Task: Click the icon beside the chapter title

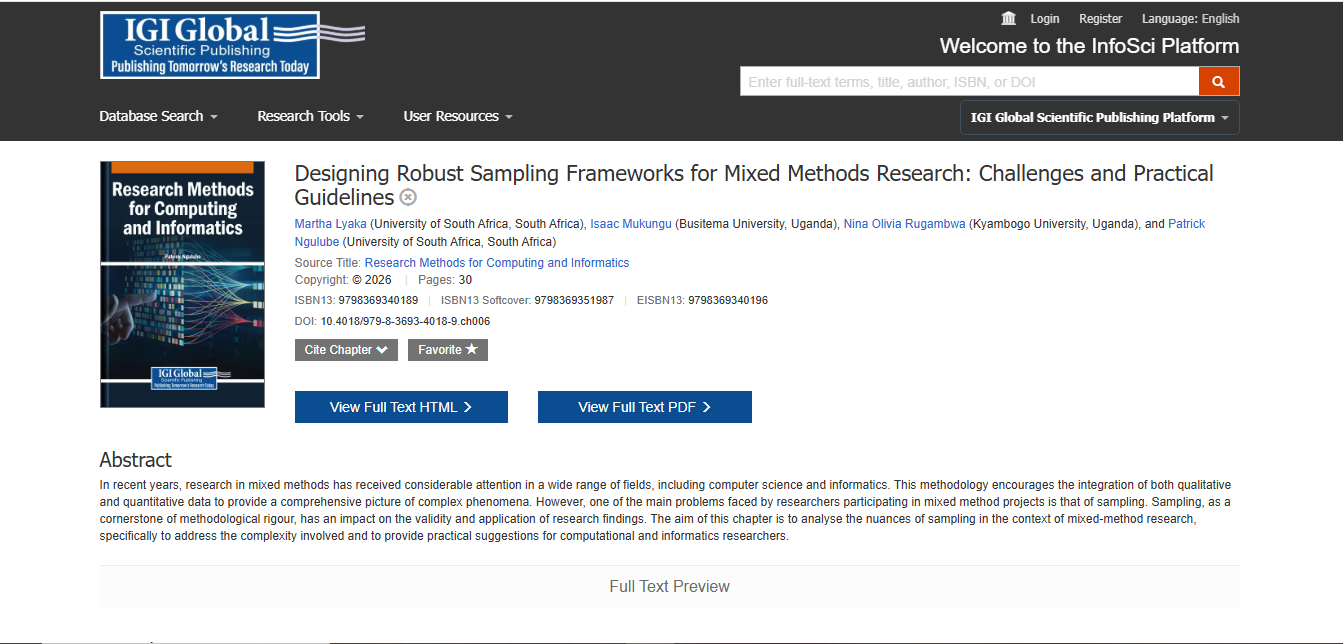Action: pyautogui.click(x=408, y=197)
